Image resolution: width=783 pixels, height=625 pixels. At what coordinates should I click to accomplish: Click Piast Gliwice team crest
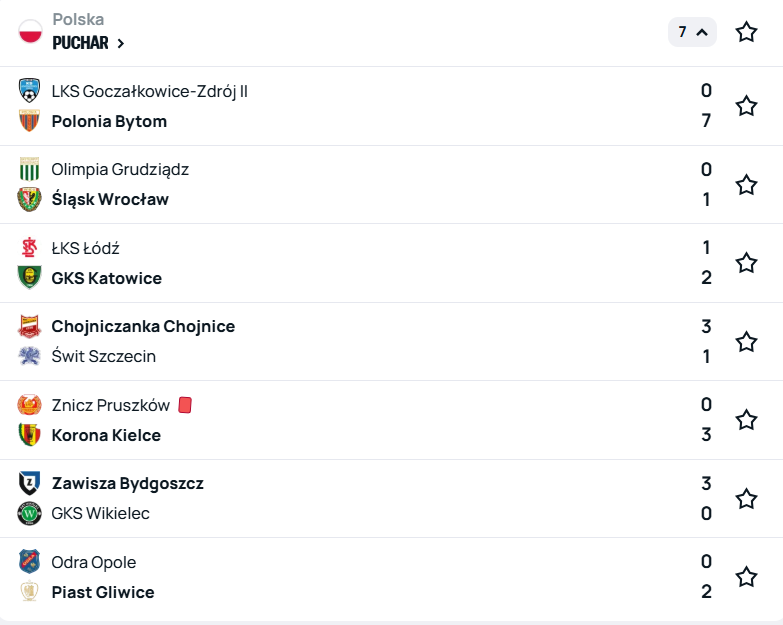click(29, 592)
